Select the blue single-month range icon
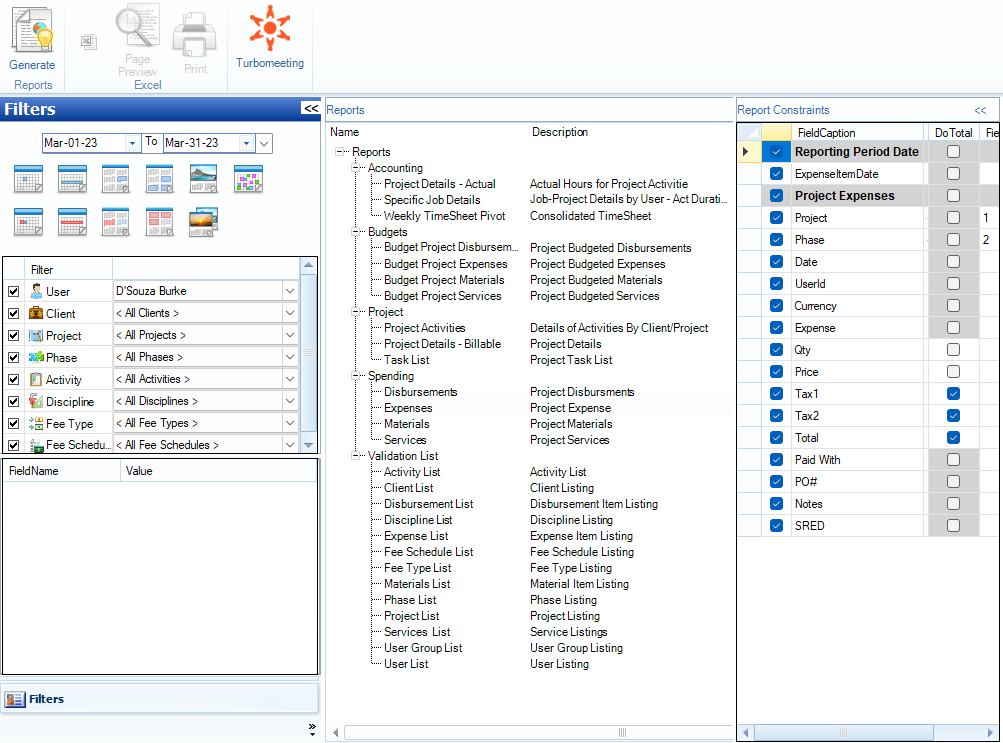 [x=116, y=179]
